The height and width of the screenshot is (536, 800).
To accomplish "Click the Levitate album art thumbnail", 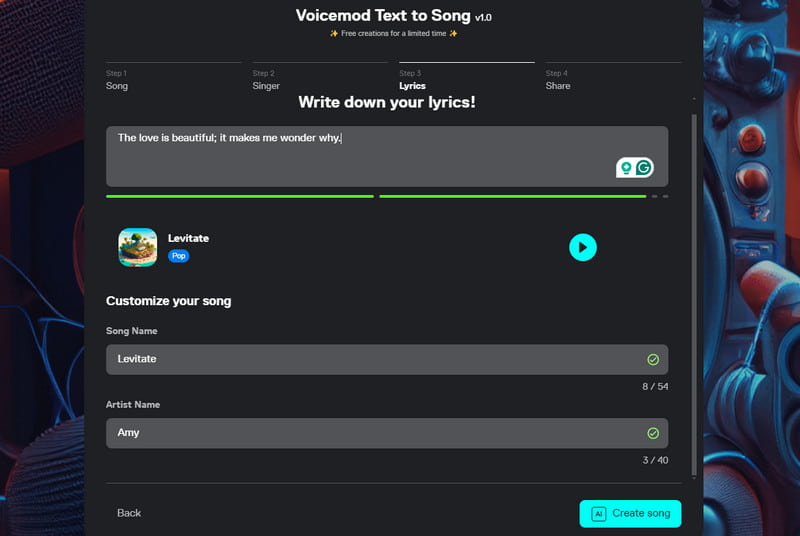I will click(137, 247).
